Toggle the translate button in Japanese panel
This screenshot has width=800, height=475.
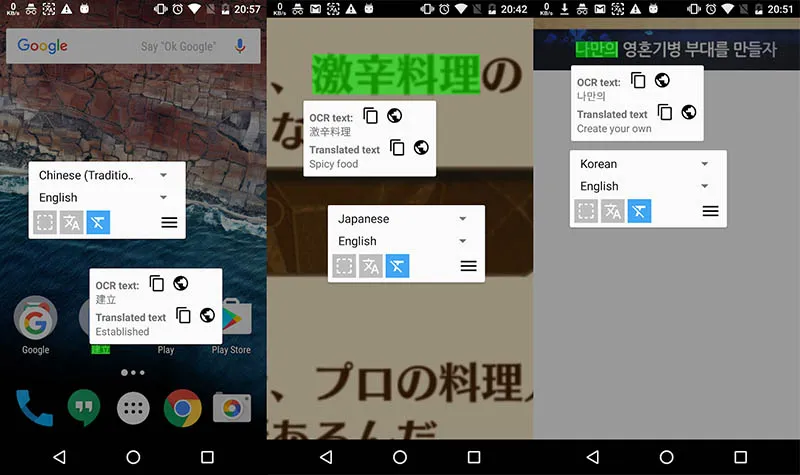point(371,266)
